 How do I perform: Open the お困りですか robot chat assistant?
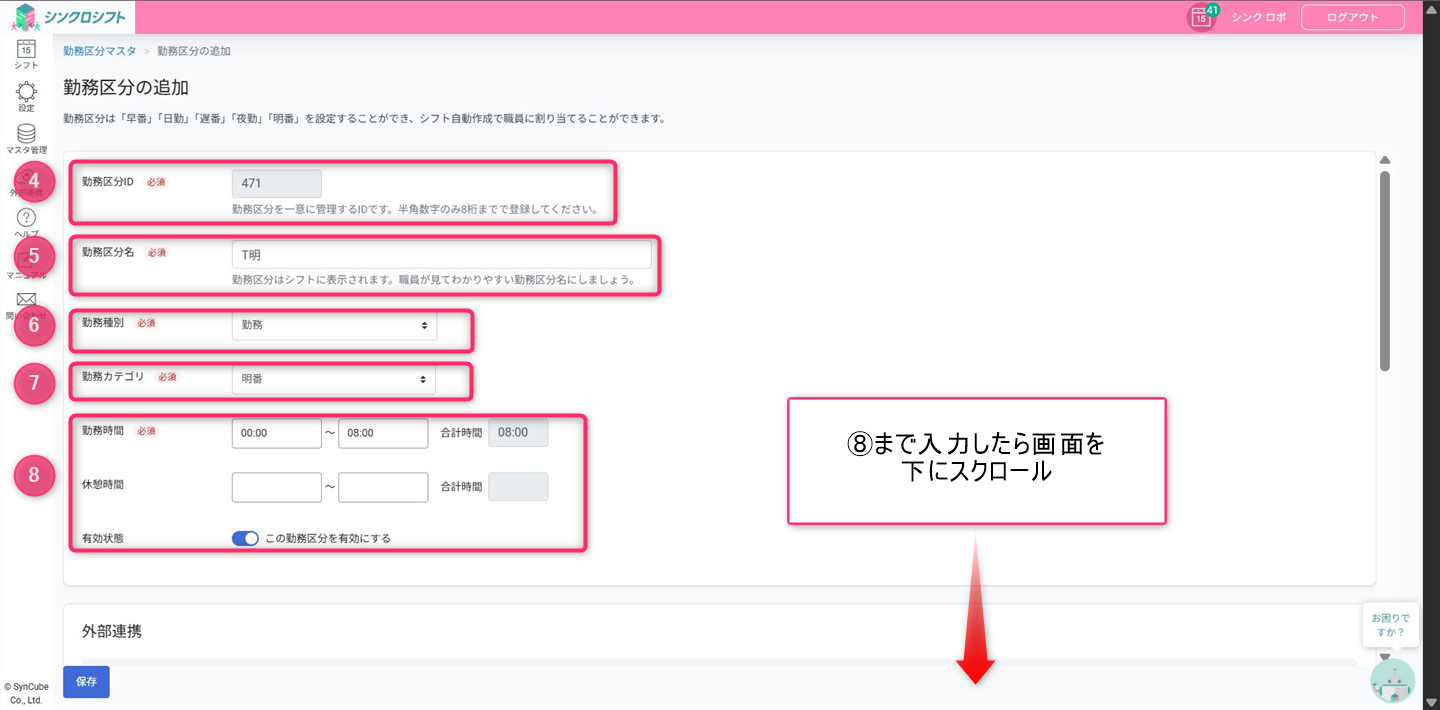point(1392,680)
